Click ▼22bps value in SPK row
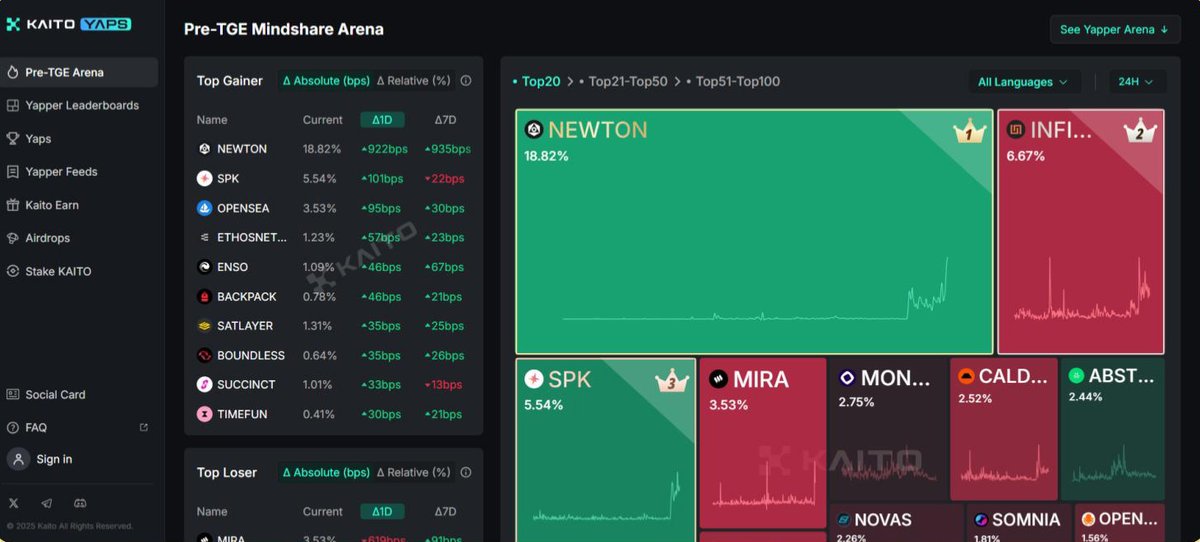This screenshot has width=1200, height=542. 445,179
